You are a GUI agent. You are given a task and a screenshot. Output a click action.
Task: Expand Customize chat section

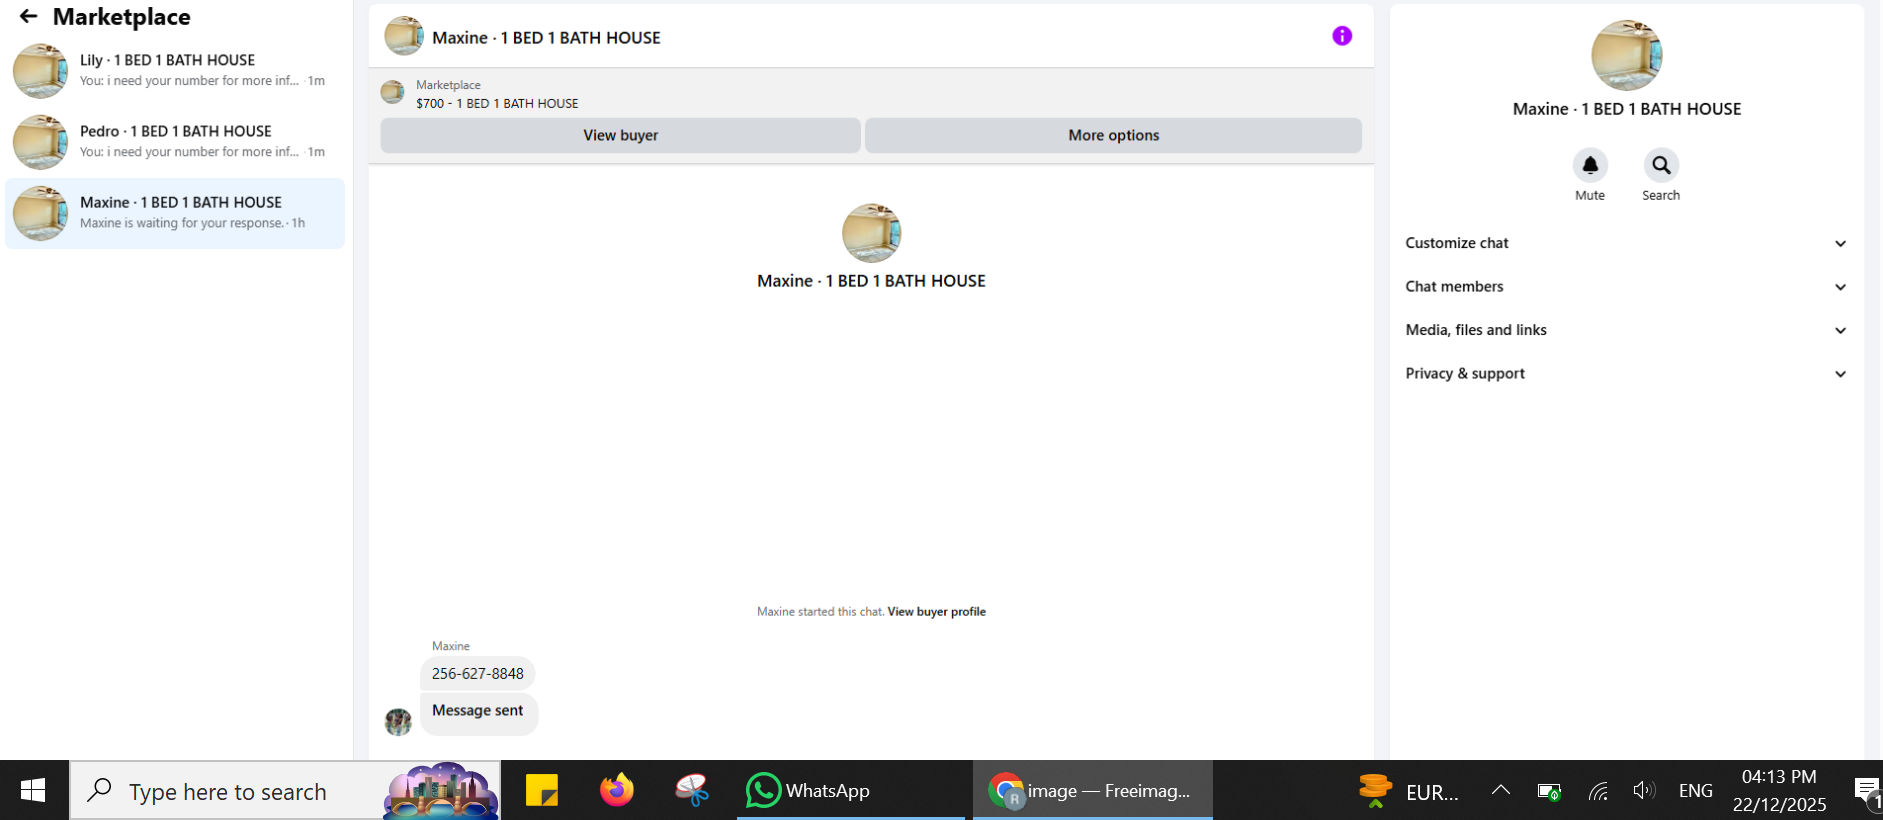pos(1626,243)
